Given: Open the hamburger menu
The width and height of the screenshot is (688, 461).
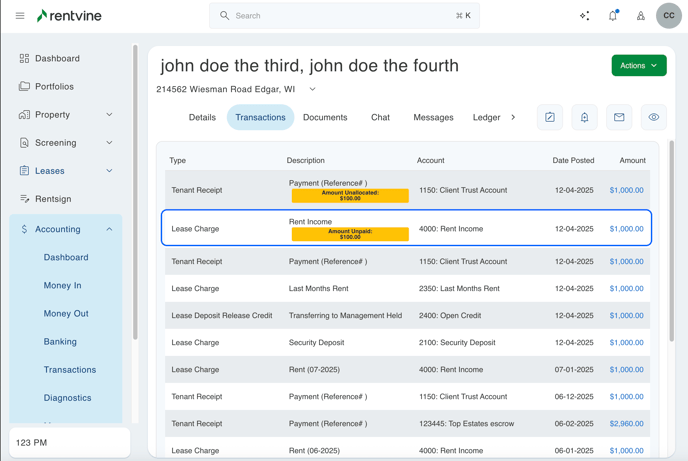Looking at the screenshot, I should point(20,16).
